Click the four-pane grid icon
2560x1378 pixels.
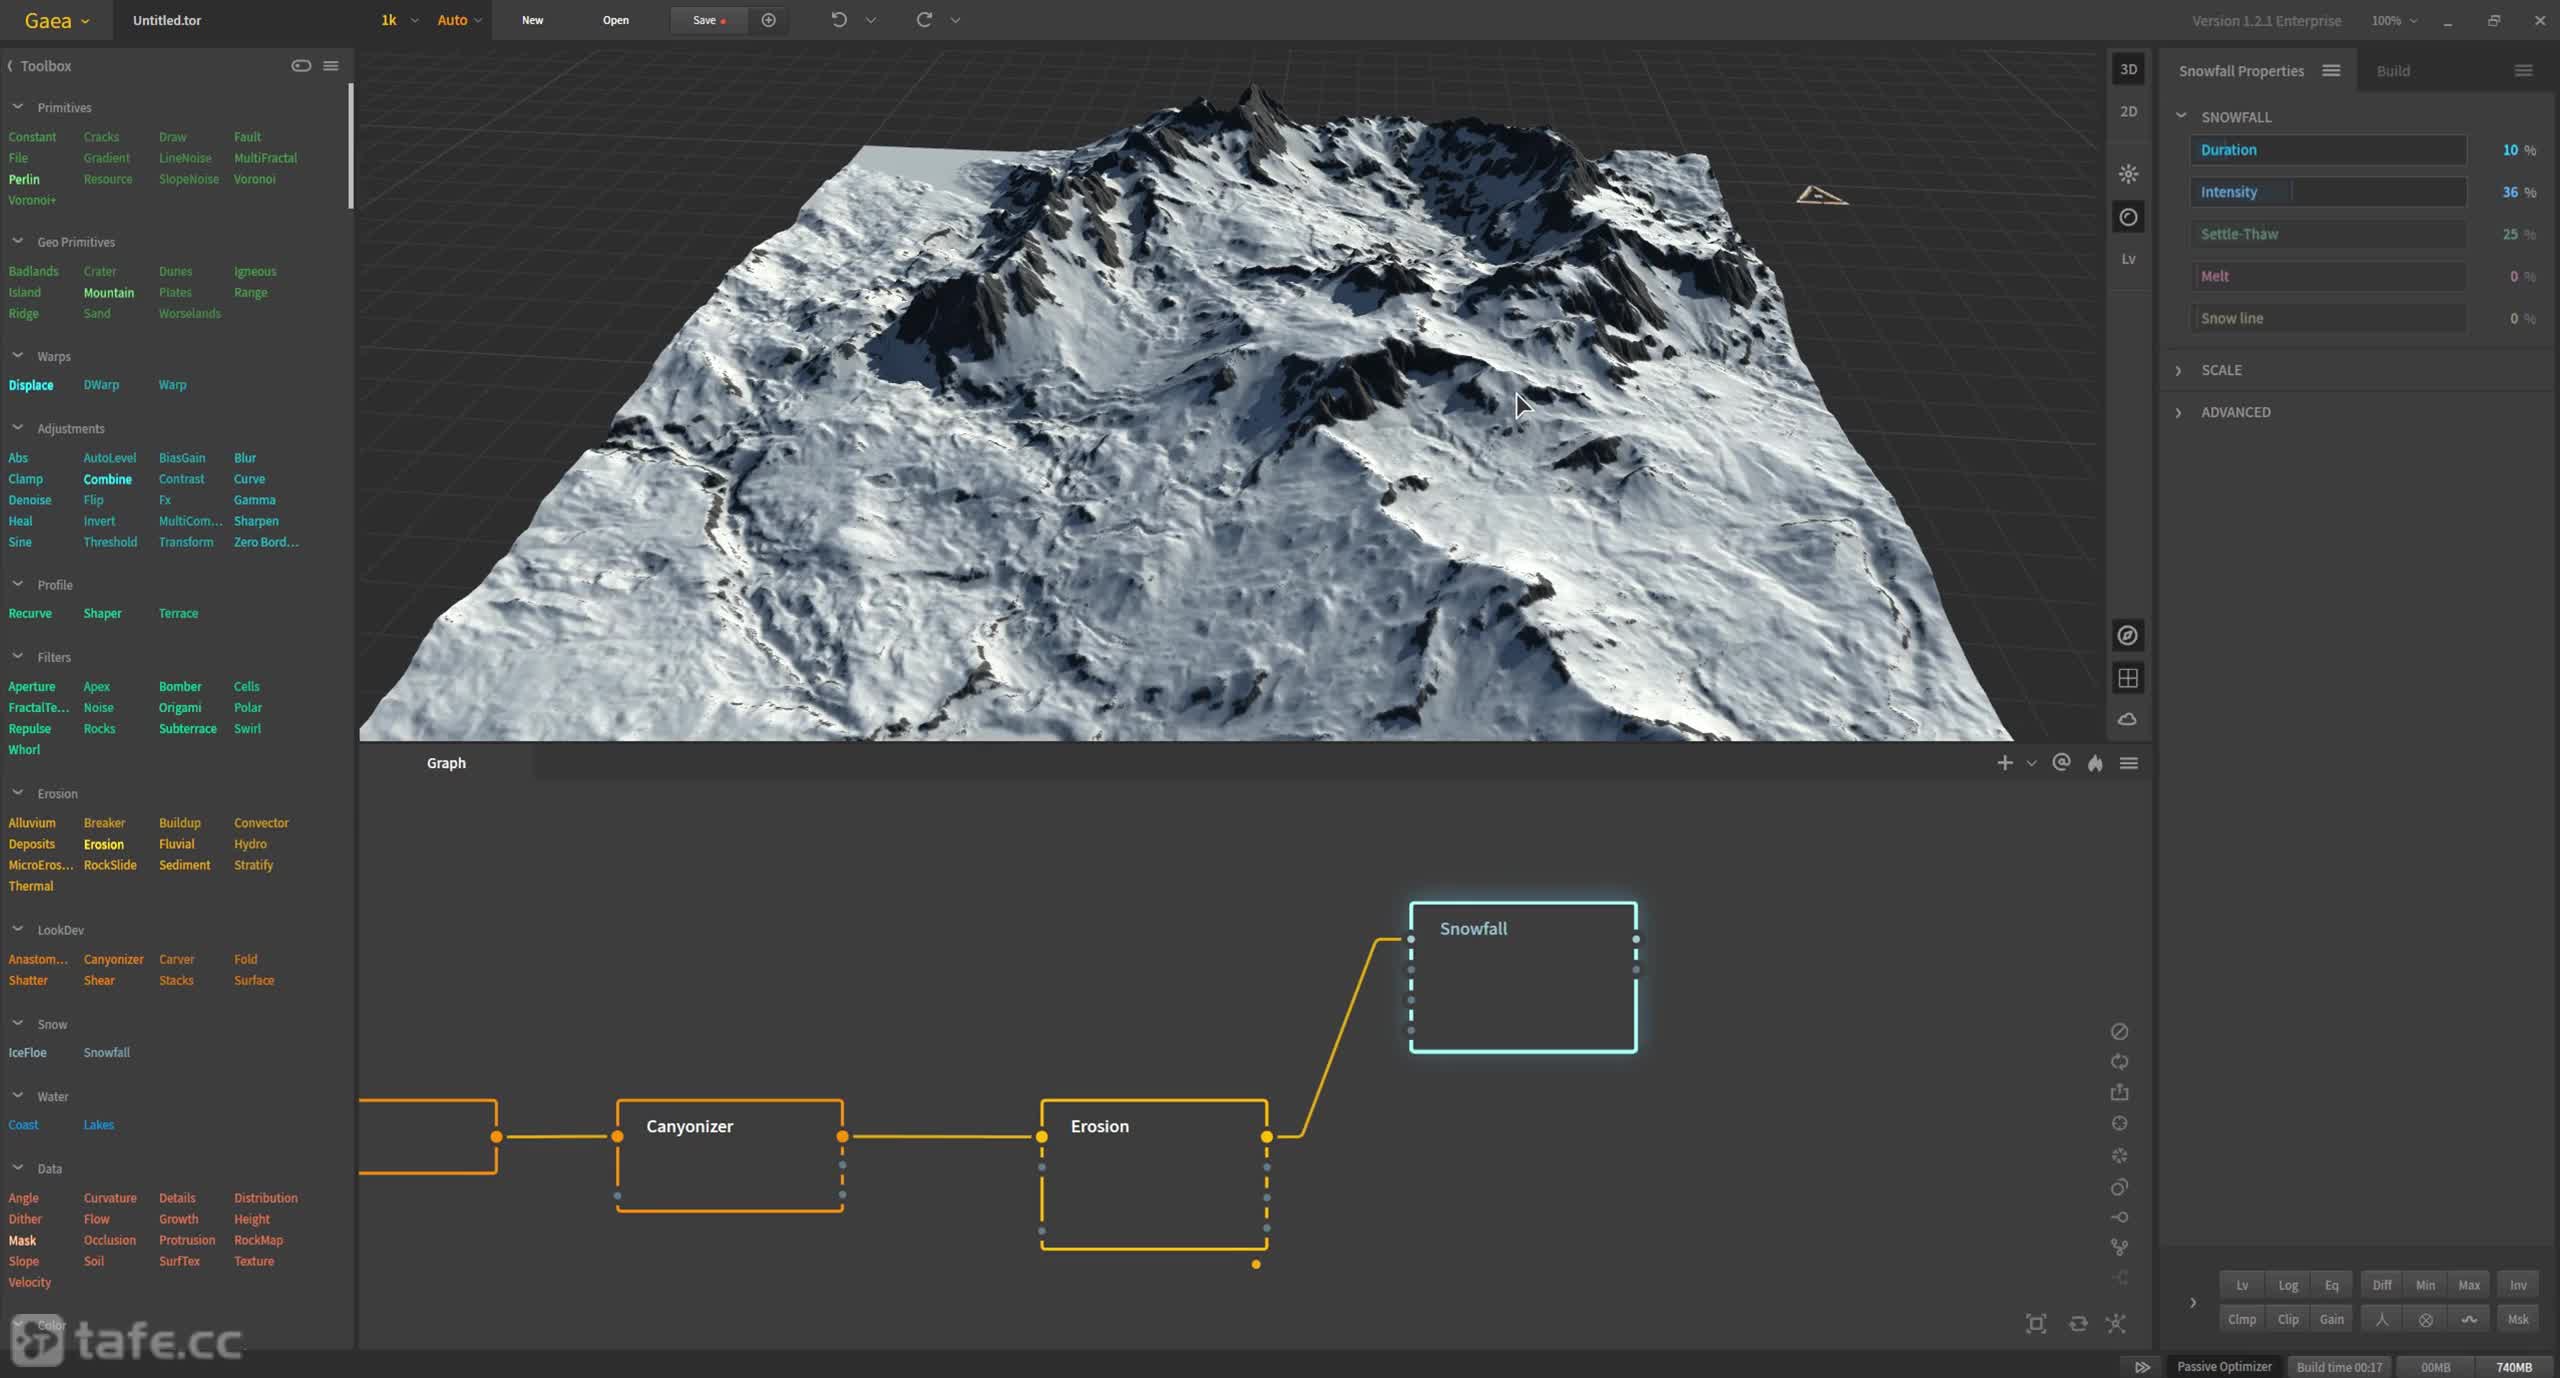(x=2128, y=678)
